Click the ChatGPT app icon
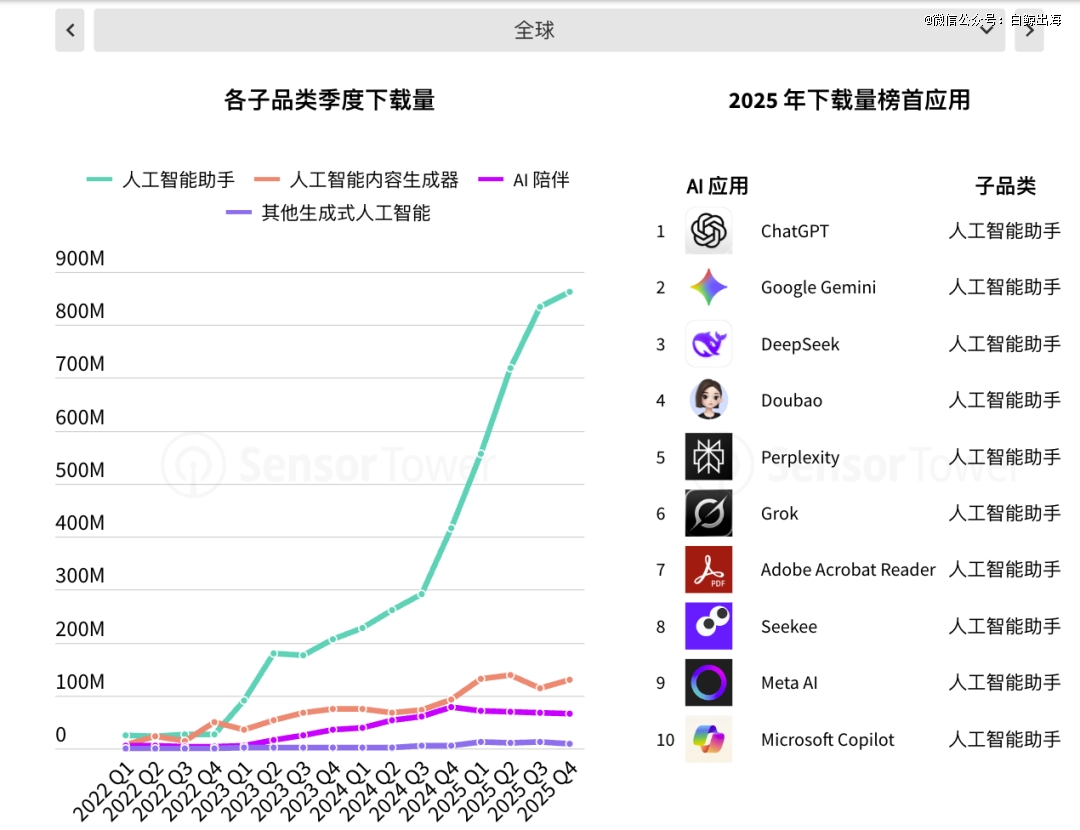This screenshot has width=1080, height=830. pos(709,230)
